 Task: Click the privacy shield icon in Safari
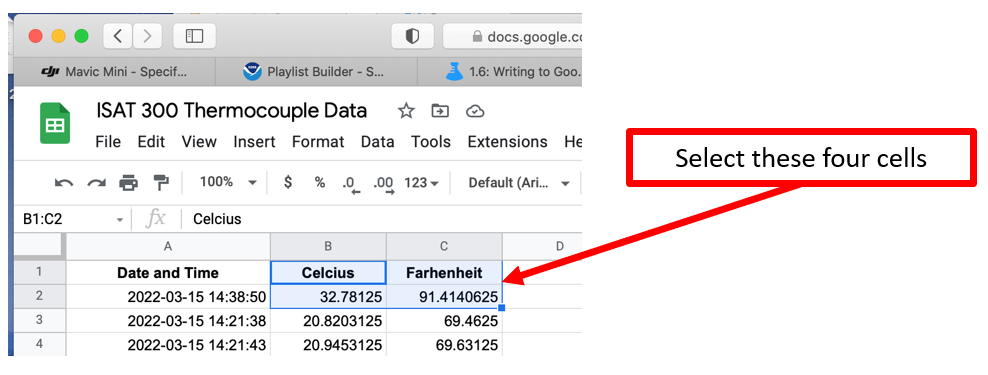tap(412, 36)
